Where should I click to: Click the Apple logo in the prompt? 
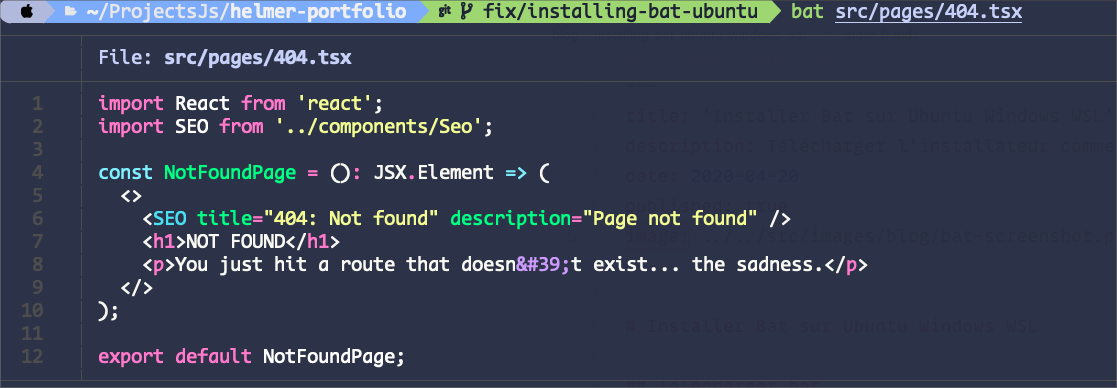tap(26, 12)
